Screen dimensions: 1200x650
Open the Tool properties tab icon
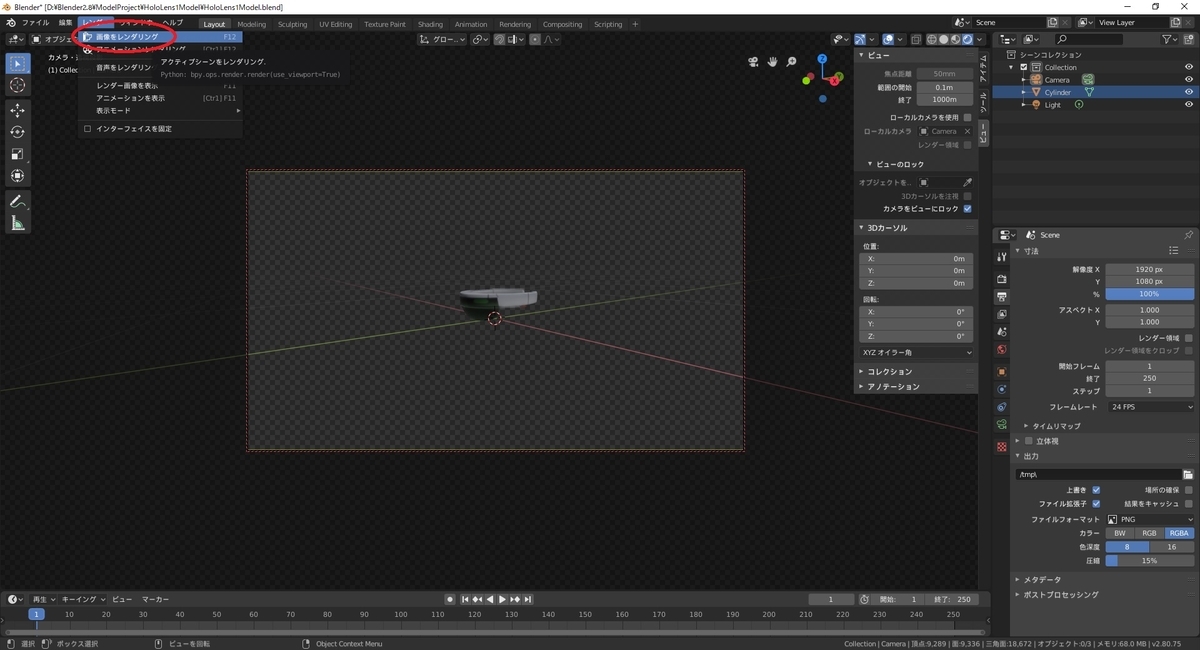[1002, 257]
